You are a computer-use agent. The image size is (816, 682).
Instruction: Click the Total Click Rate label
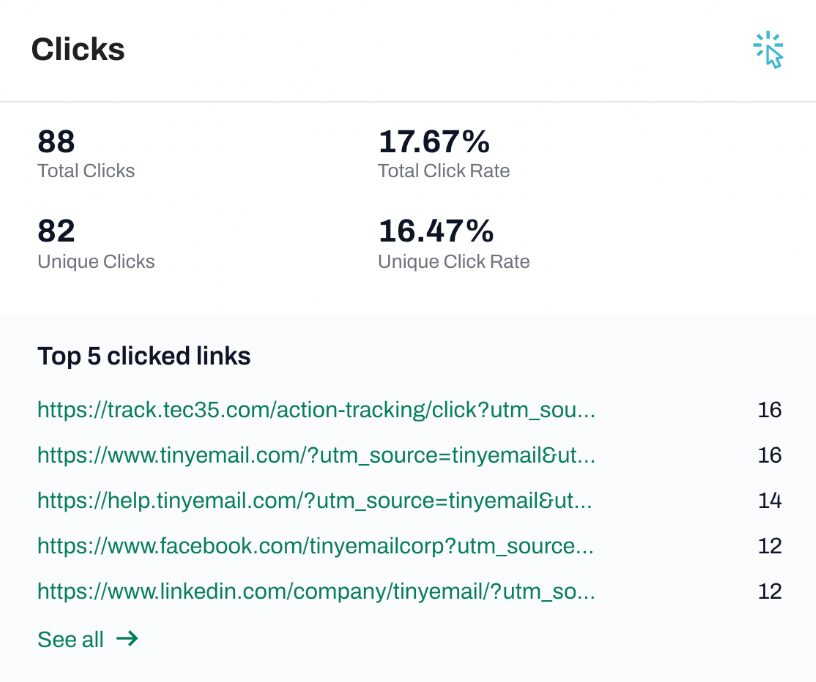click(x=444, y=171)
